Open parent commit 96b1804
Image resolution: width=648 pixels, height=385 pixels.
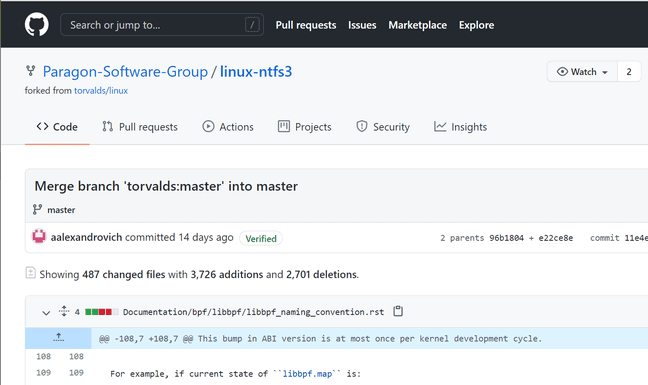[x=506, y=238]
